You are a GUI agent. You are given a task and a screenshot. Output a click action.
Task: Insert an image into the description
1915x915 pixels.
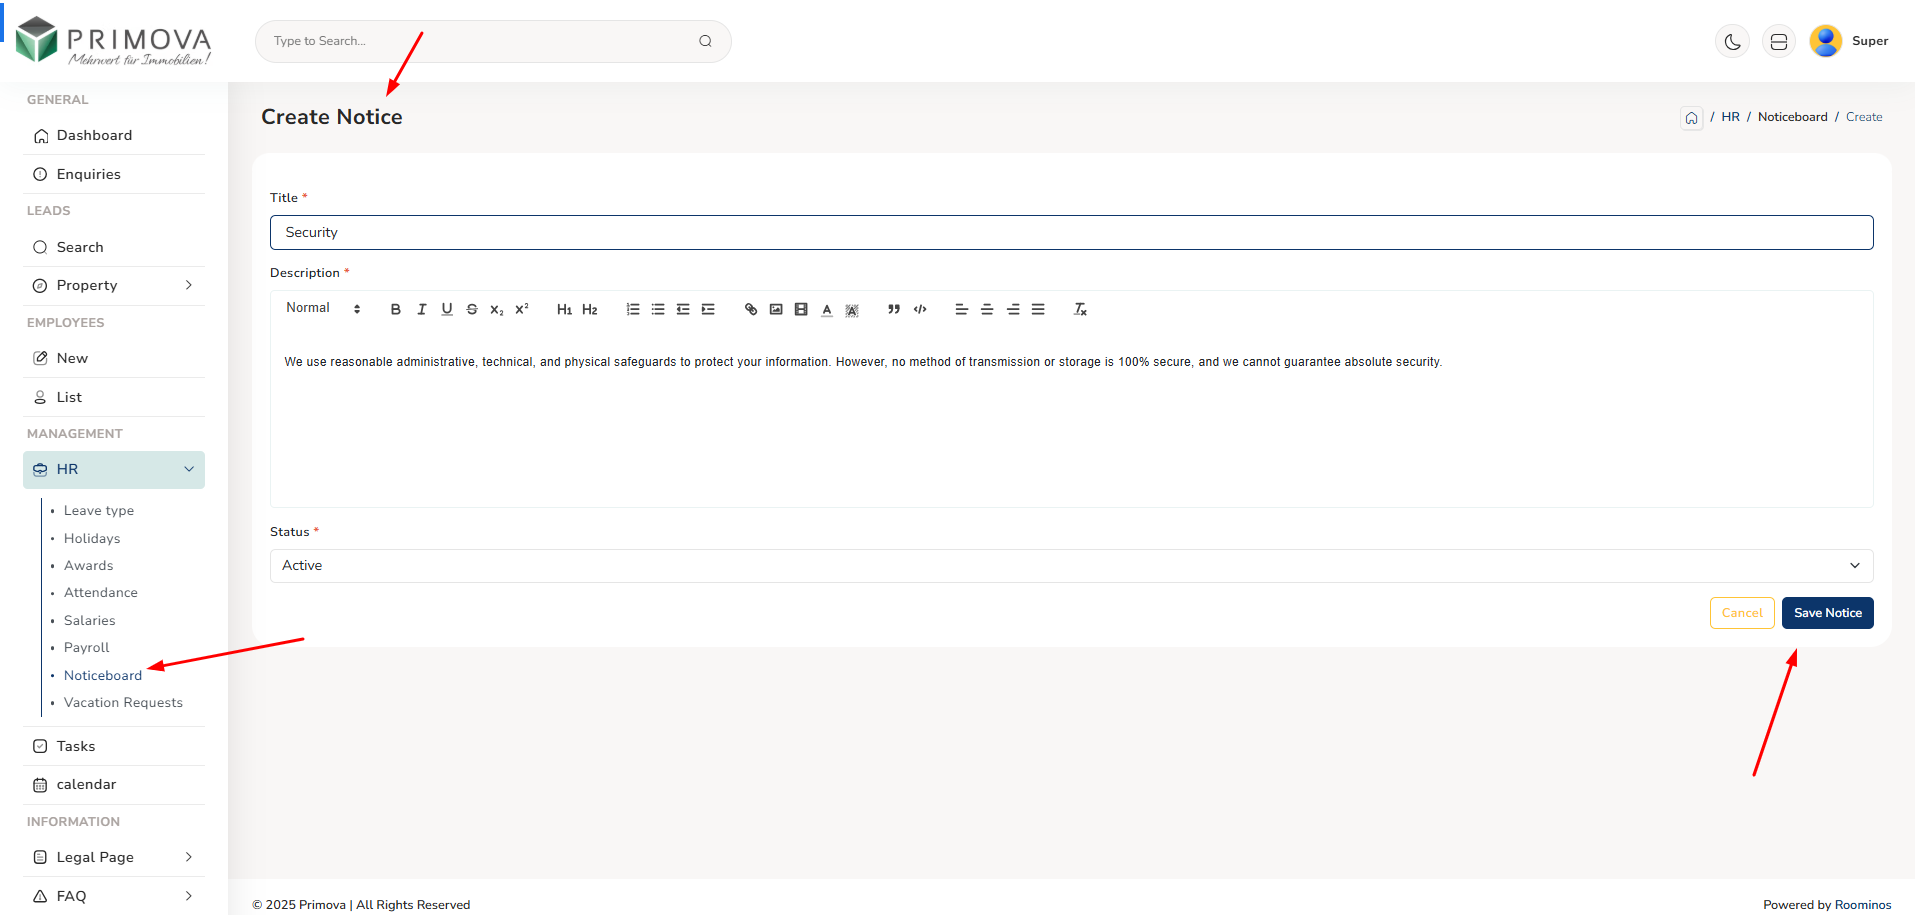(x=776, y=310)
